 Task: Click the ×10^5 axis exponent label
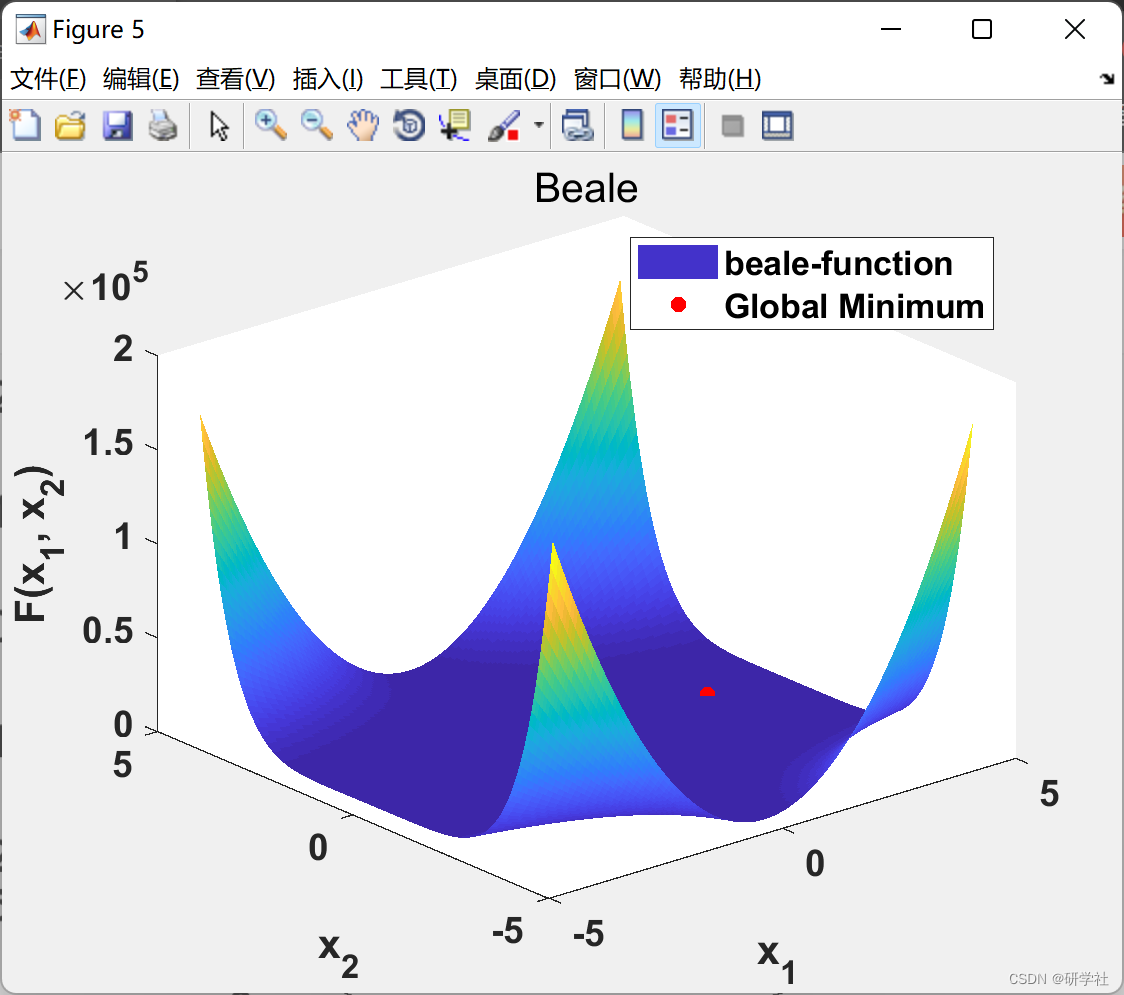click(105, 283)
